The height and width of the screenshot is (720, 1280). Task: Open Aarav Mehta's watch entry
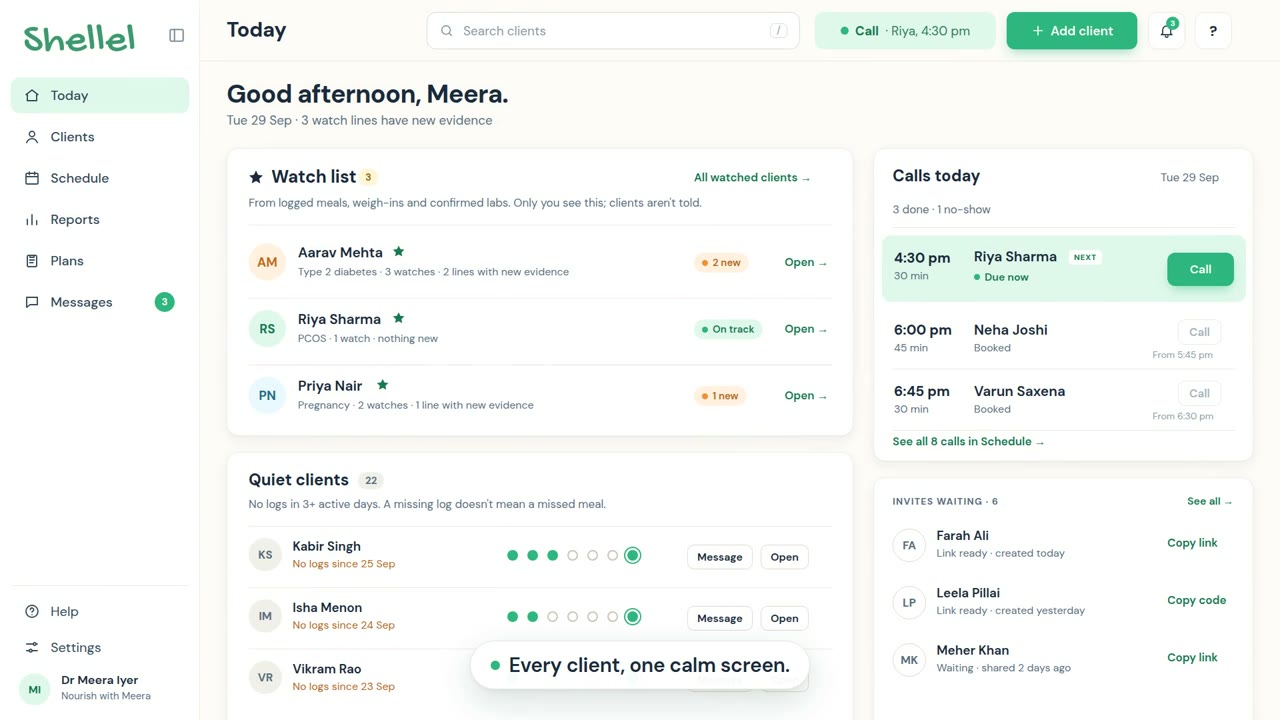(806, 262)
